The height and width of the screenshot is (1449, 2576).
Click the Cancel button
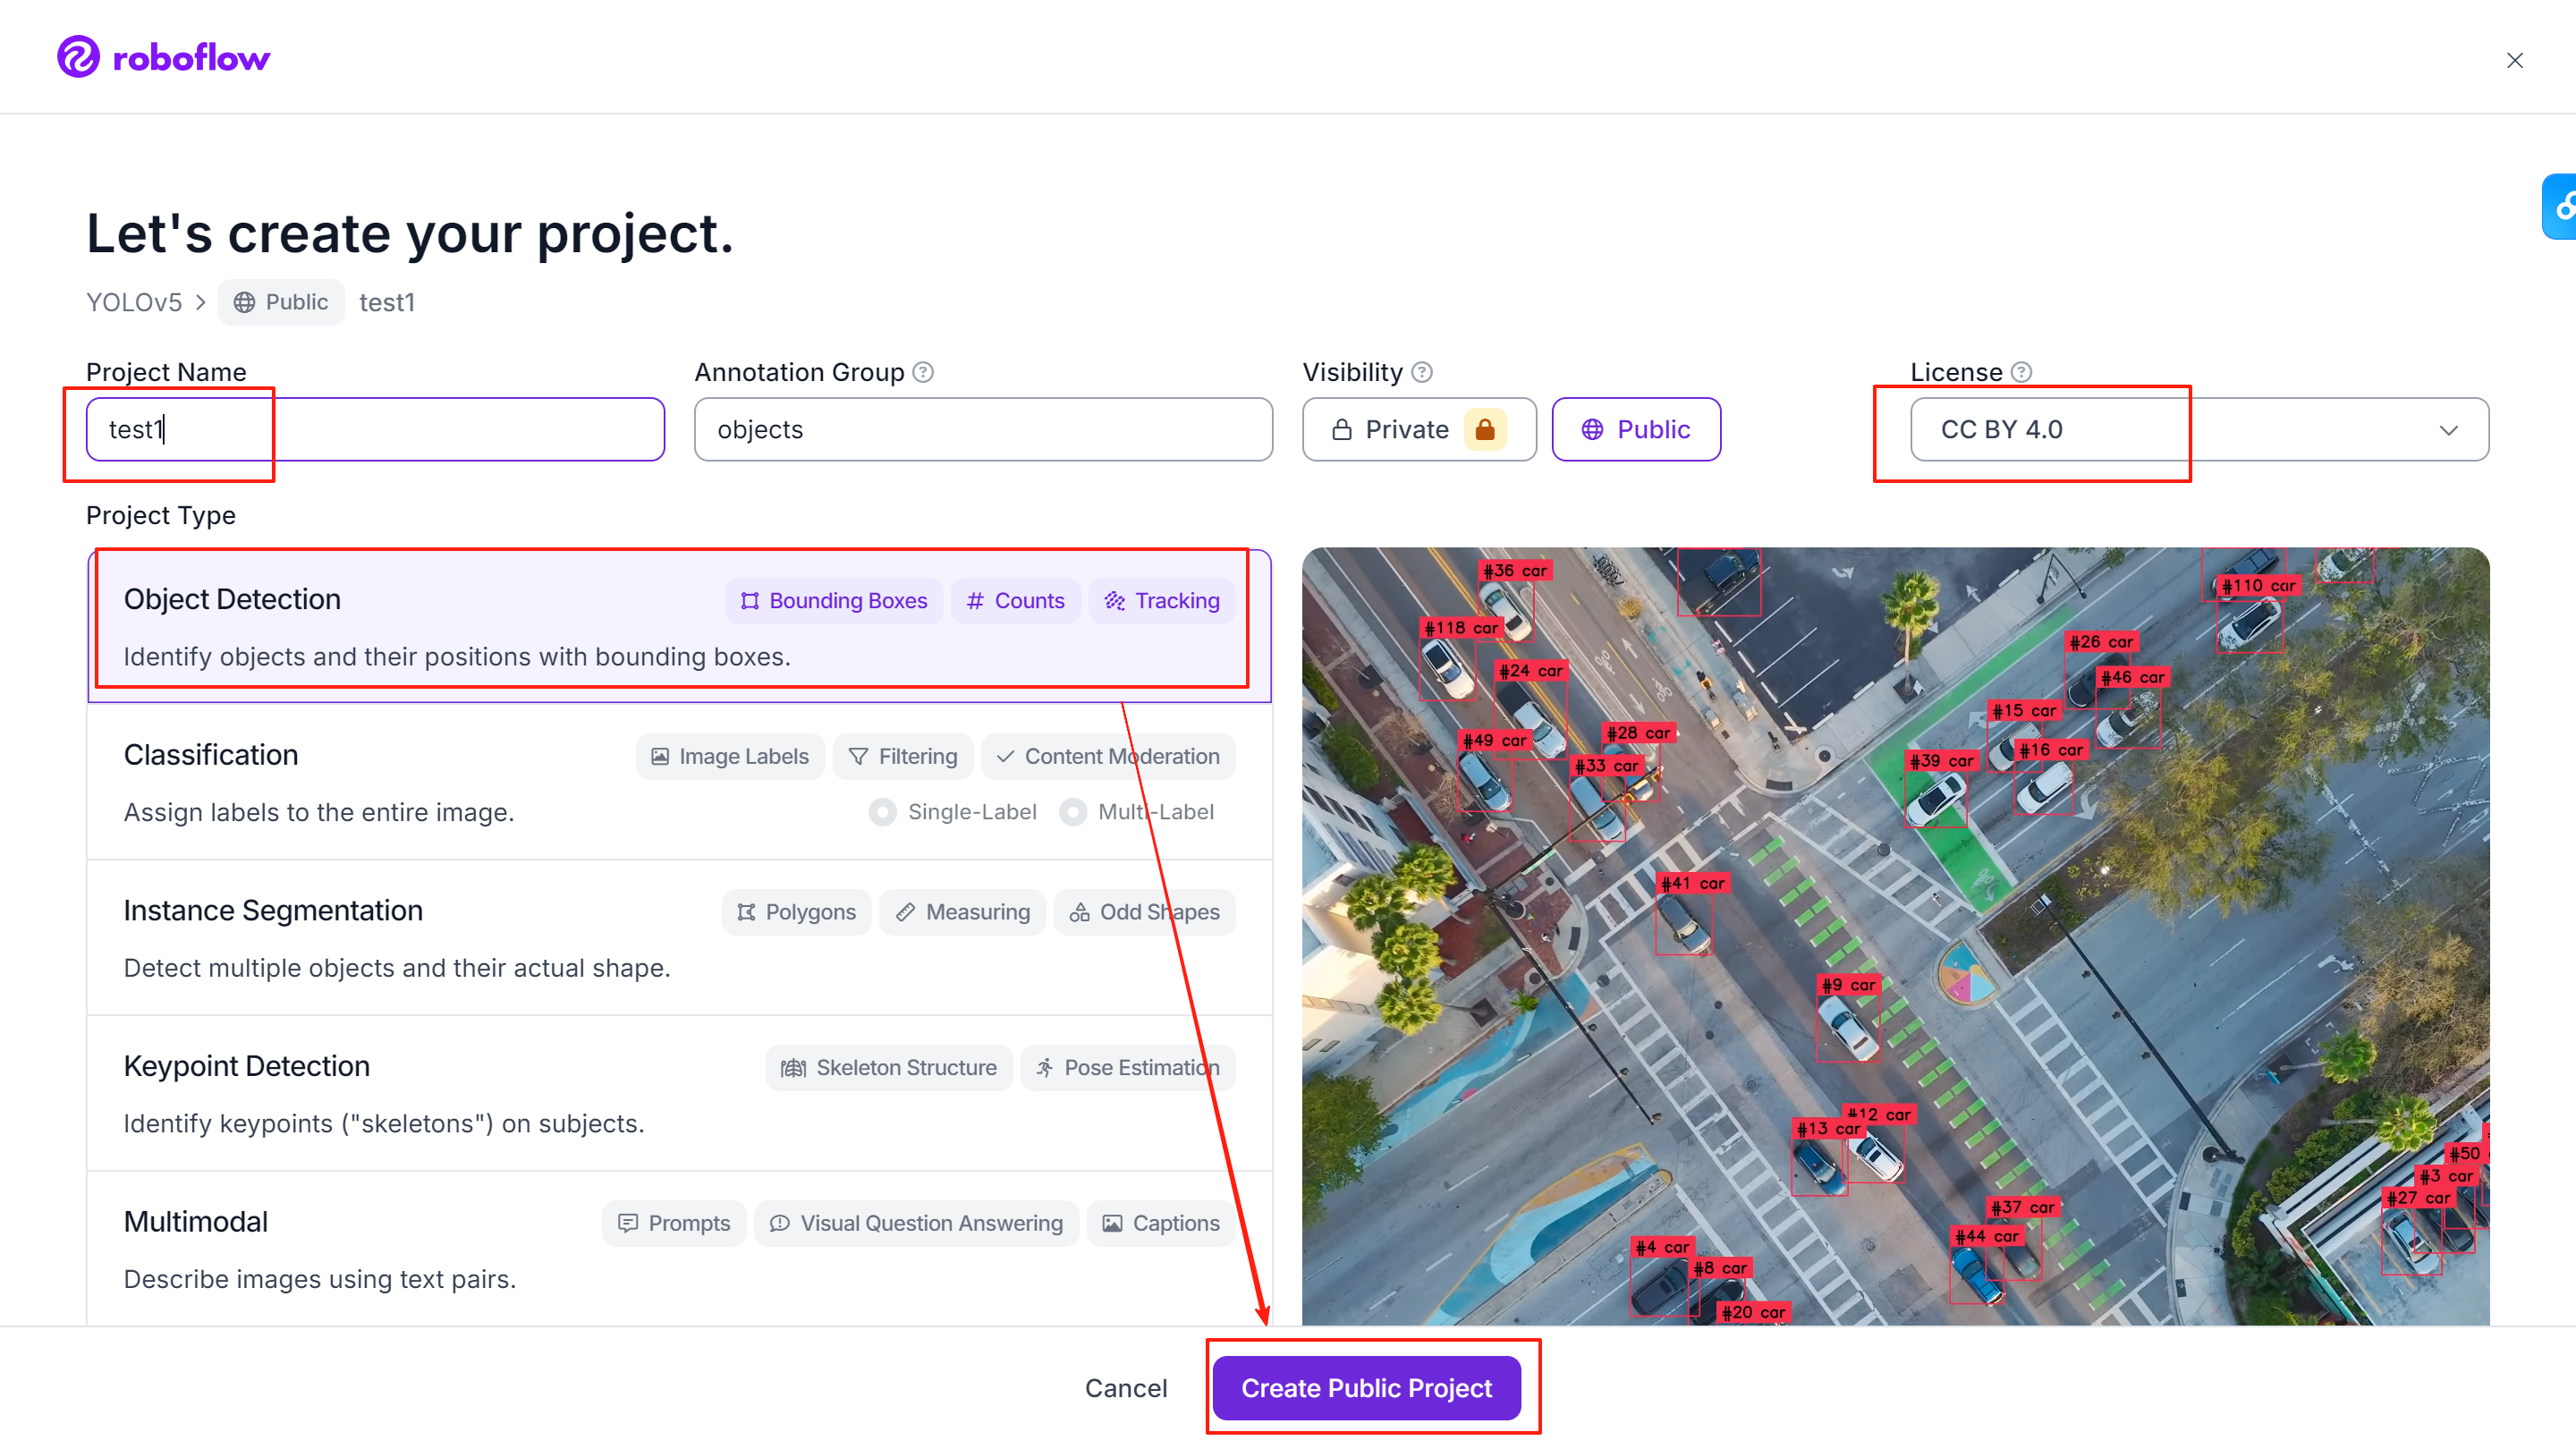pos(1126,1388)
